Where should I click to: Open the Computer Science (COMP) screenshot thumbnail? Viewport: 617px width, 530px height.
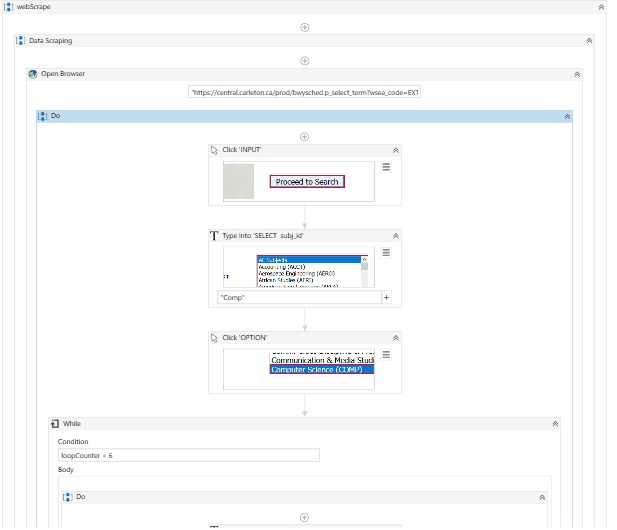[299, 369]
